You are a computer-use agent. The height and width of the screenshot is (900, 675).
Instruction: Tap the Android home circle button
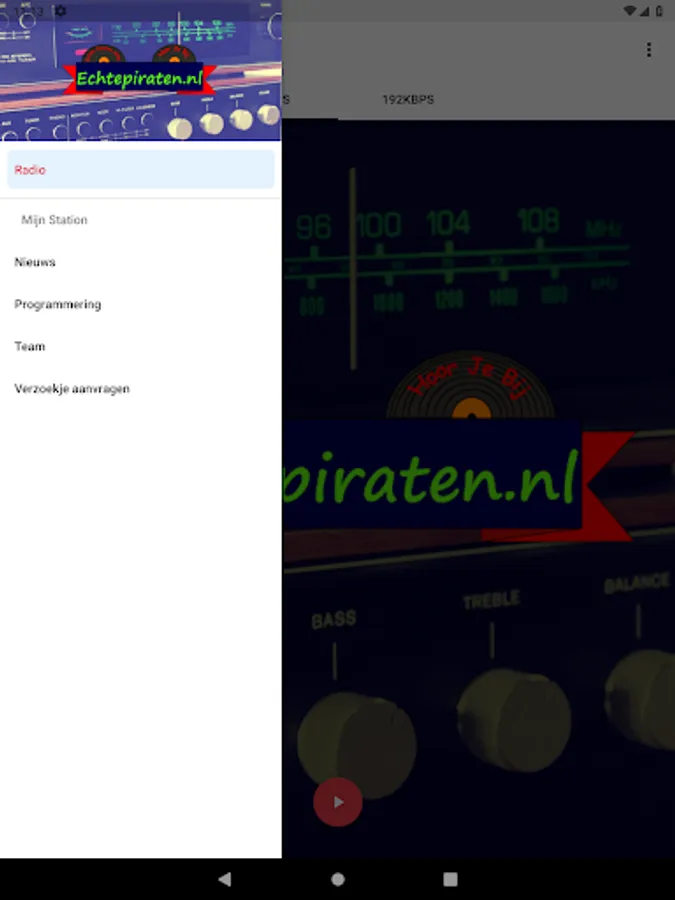click(338, 879)
